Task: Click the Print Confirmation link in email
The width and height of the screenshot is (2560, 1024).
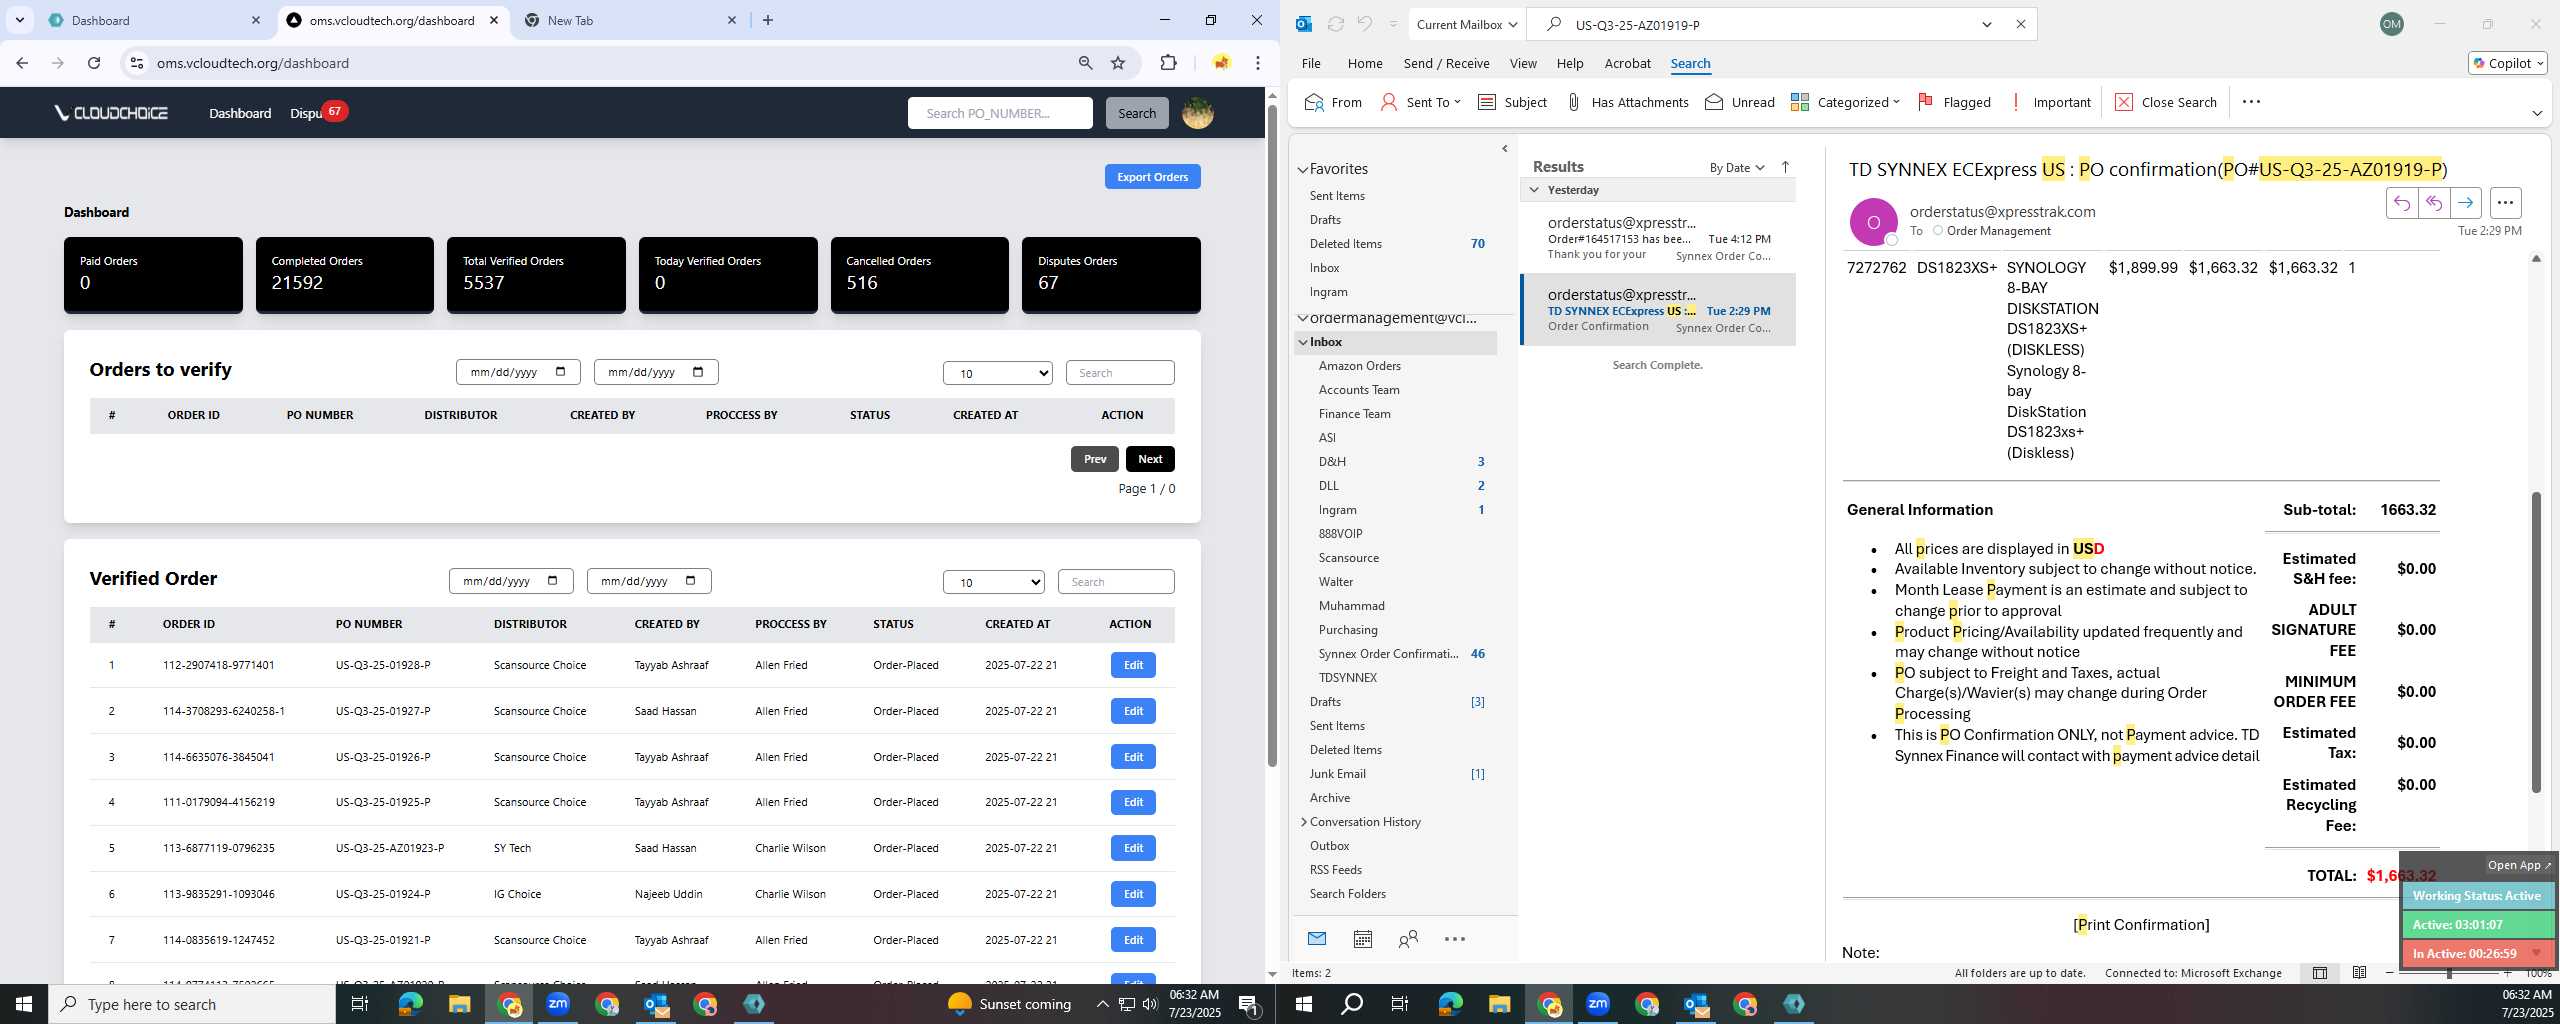Action: [x=2141, y=925]
